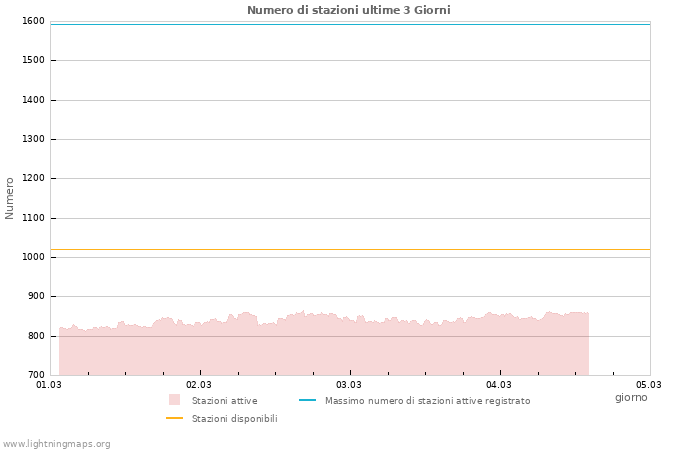Select the Massimo numero di stazioni attive registrato label
Screen dimensions: 700x450
[427, 401]
